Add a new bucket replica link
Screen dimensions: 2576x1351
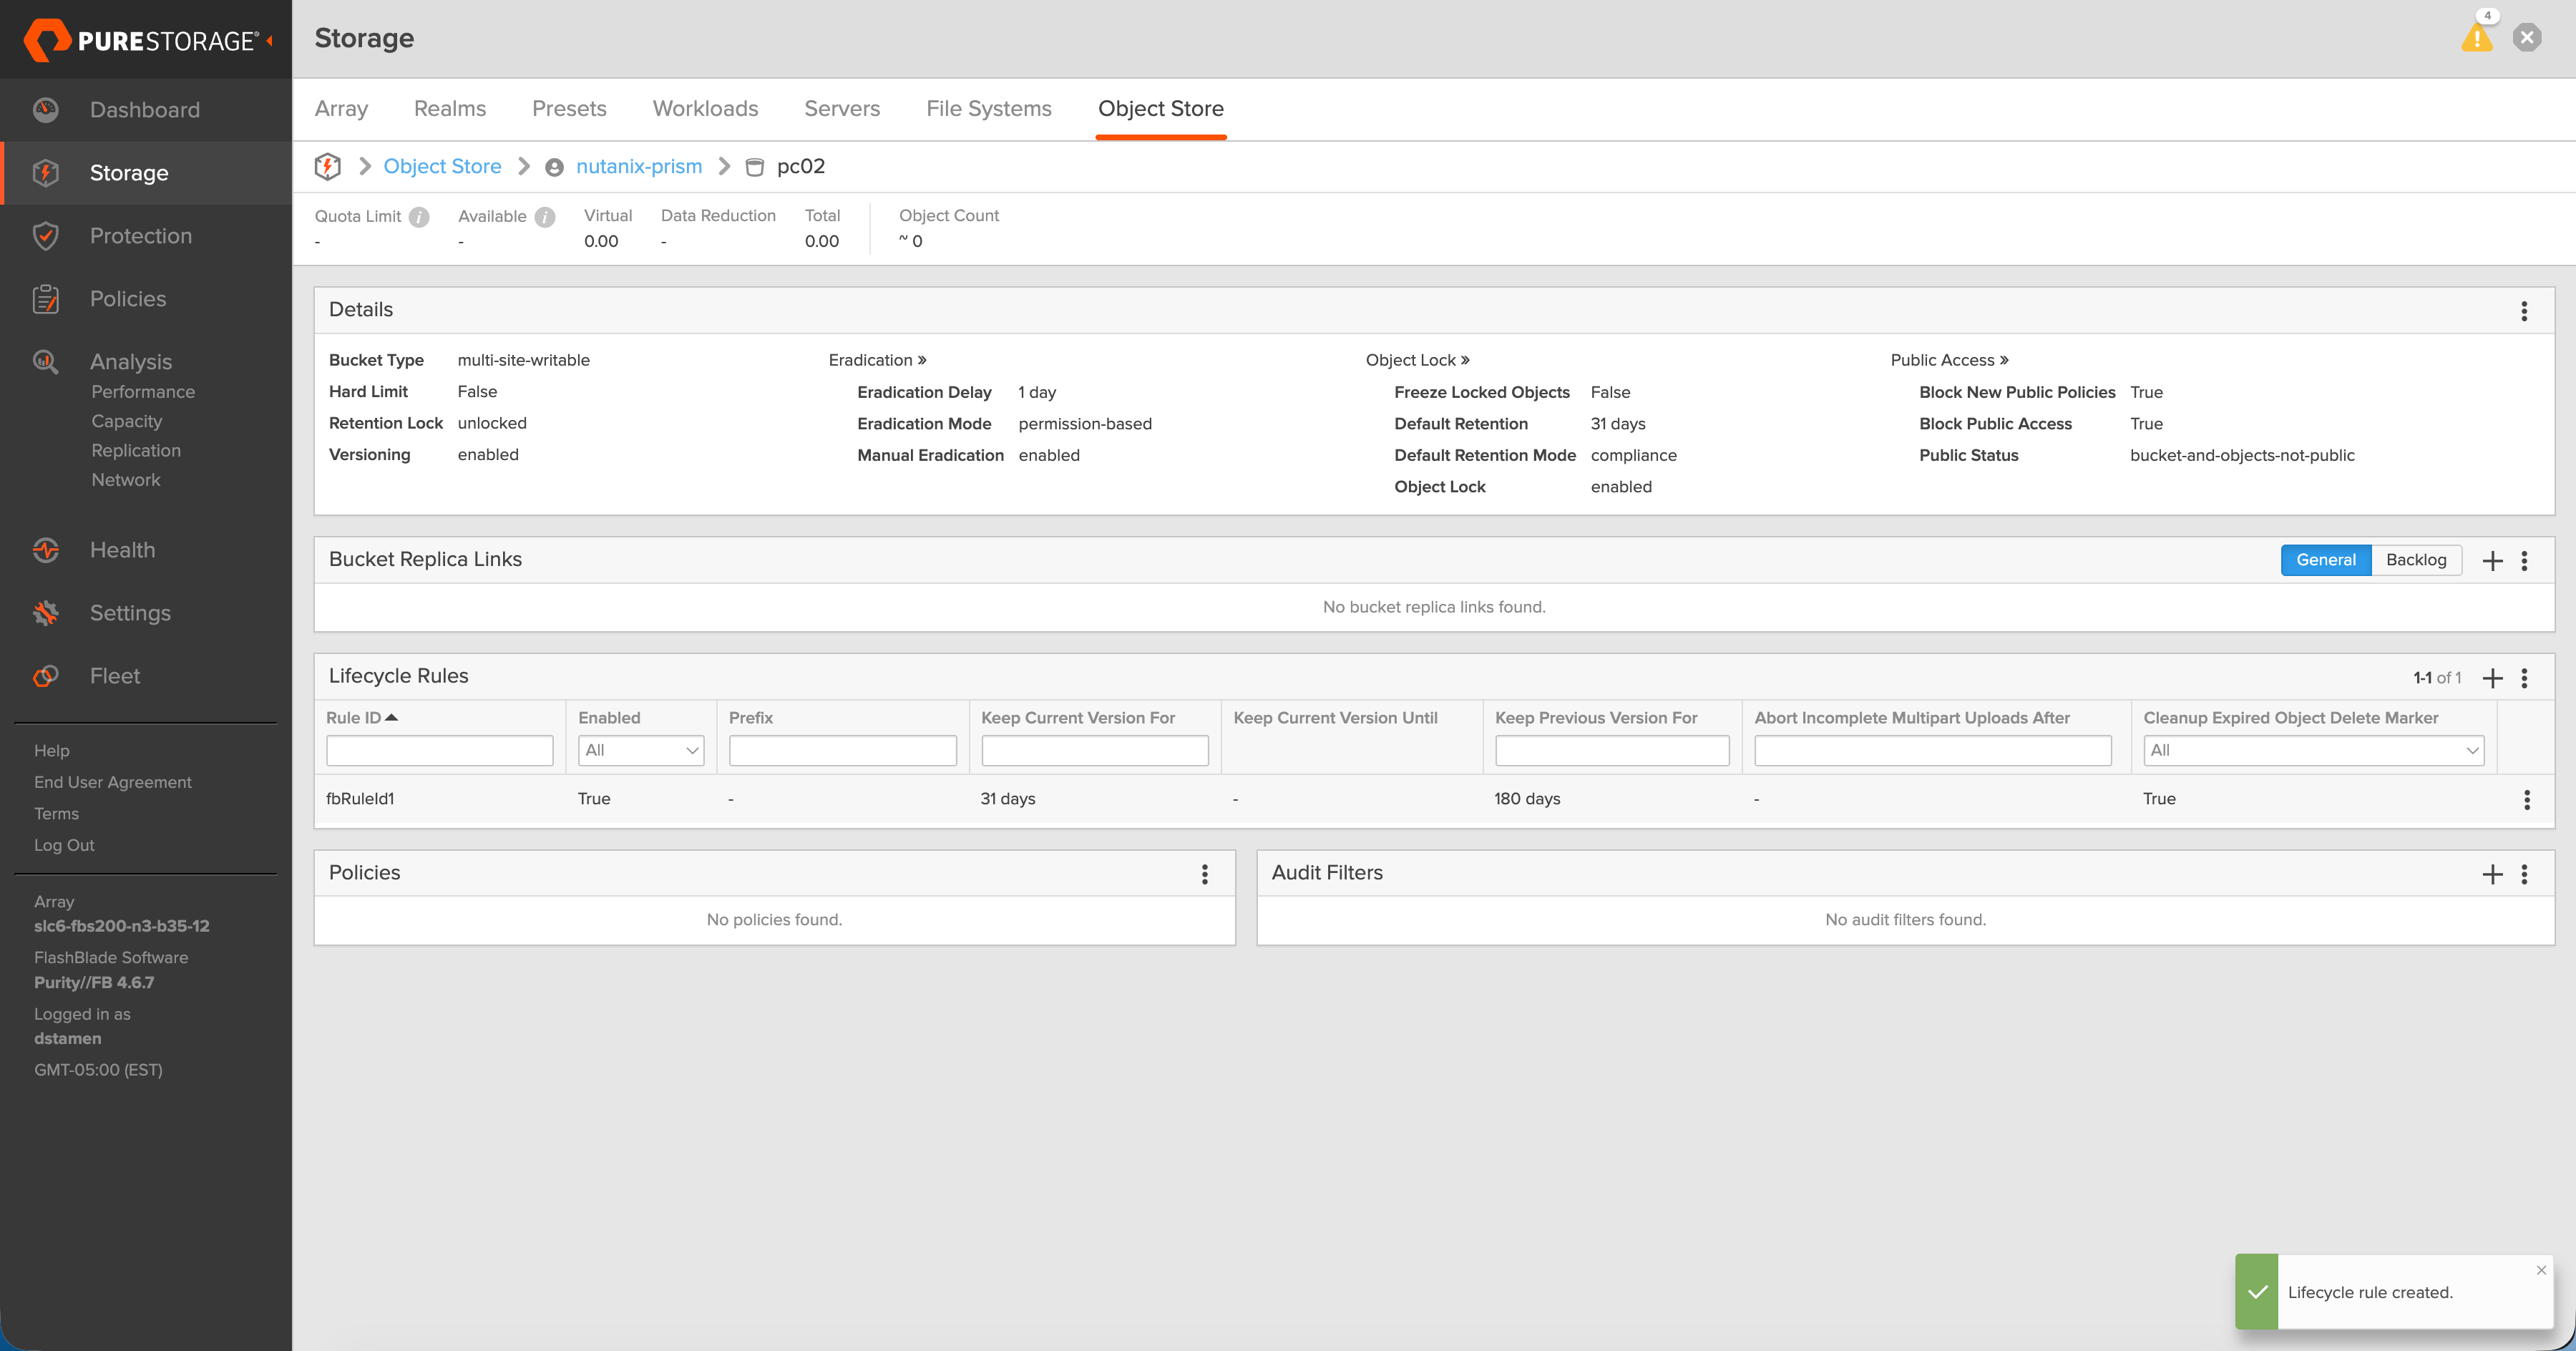(2492, 560)
